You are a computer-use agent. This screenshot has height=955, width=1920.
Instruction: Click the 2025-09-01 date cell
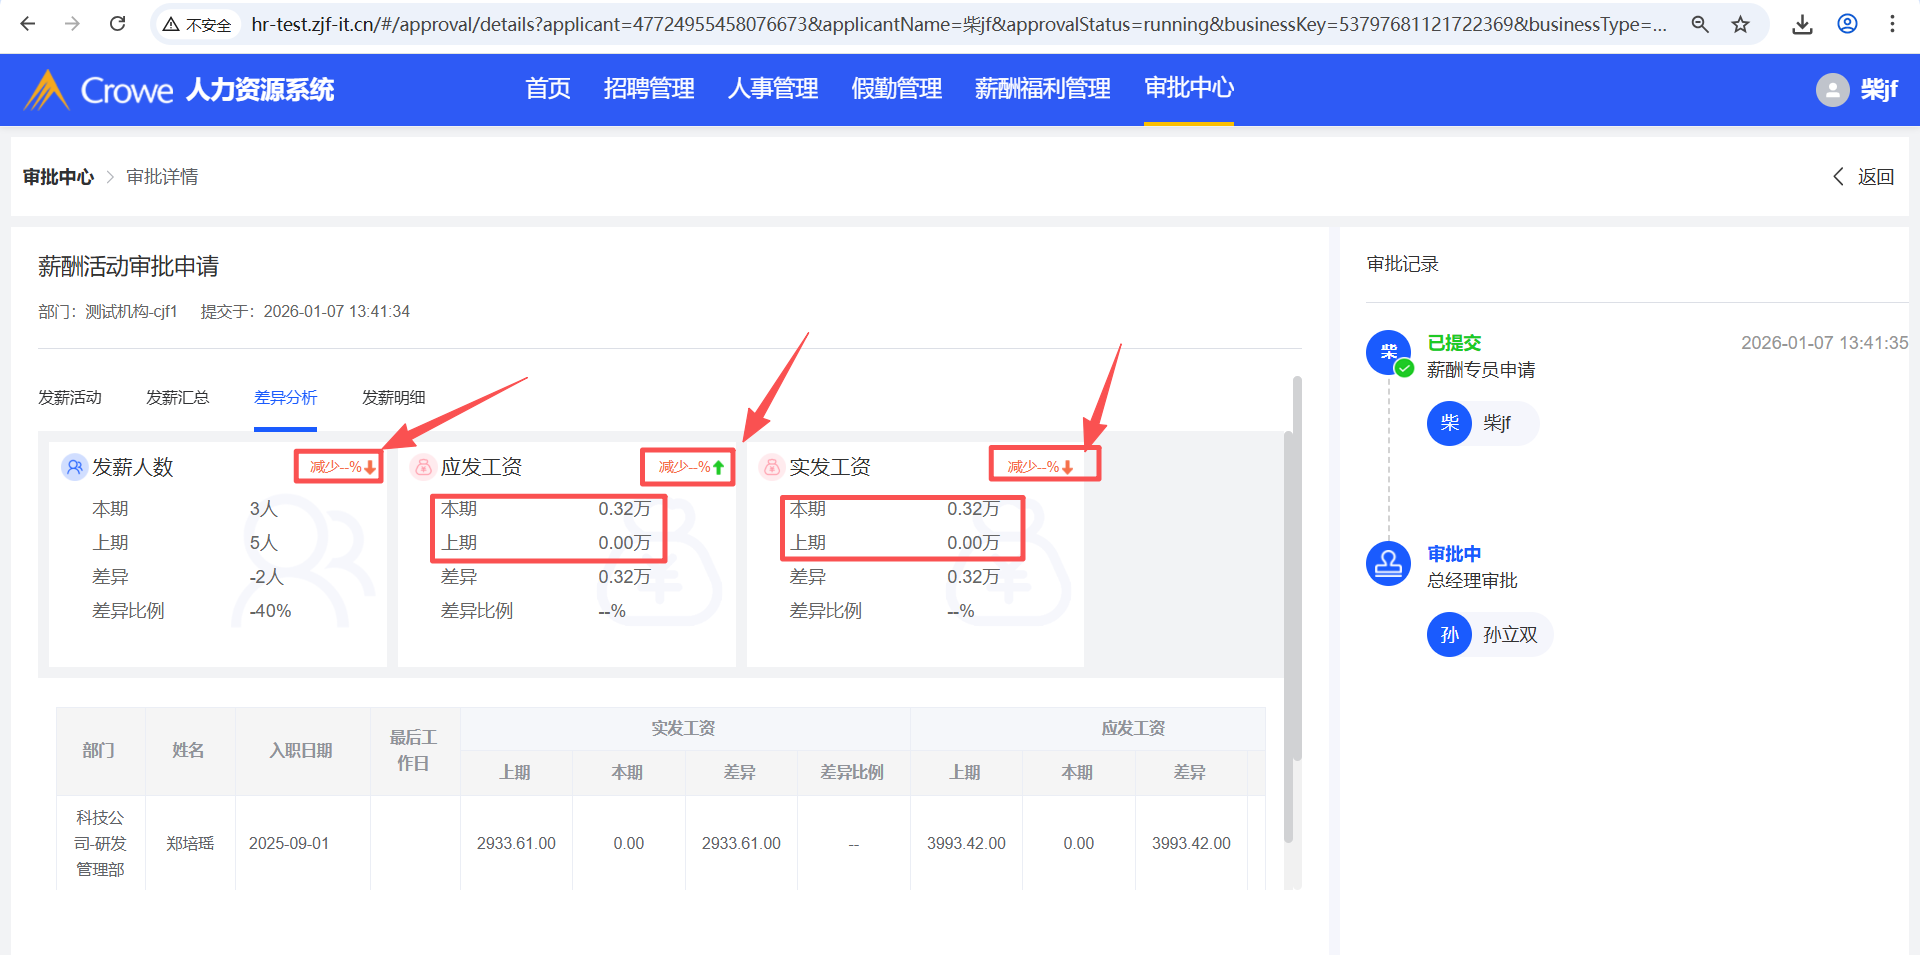coord(289,843)
